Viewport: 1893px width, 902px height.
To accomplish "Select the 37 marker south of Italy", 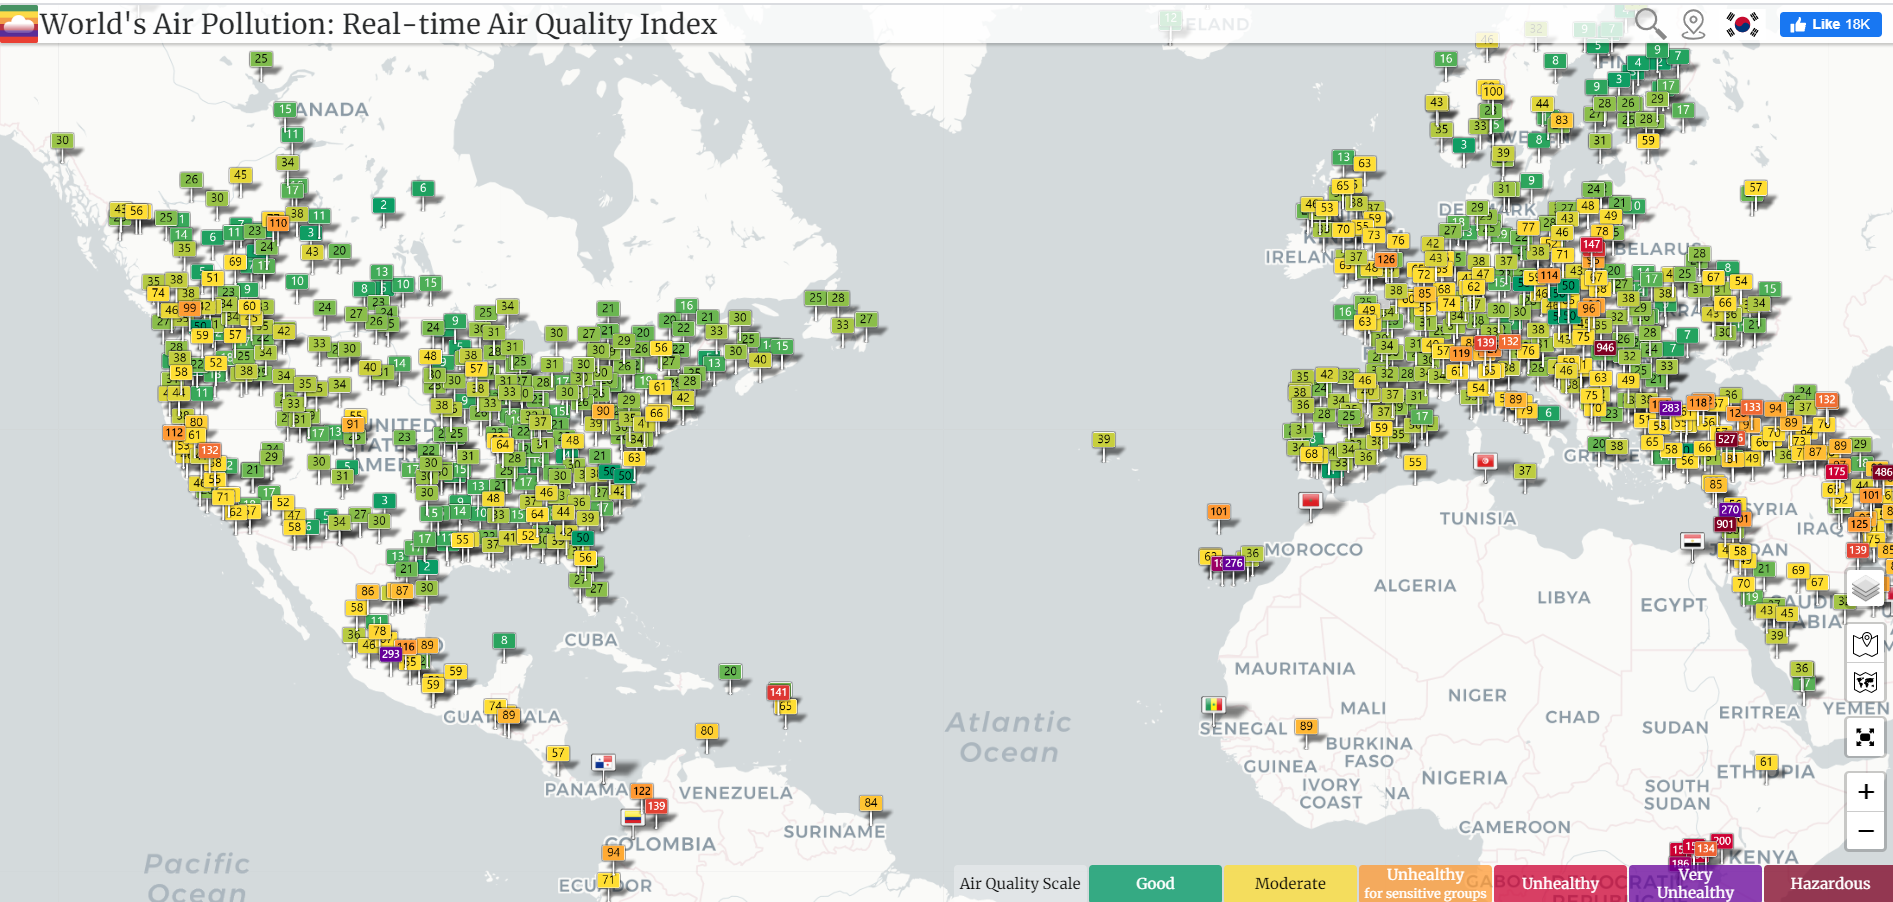I will coord(1524,470).
